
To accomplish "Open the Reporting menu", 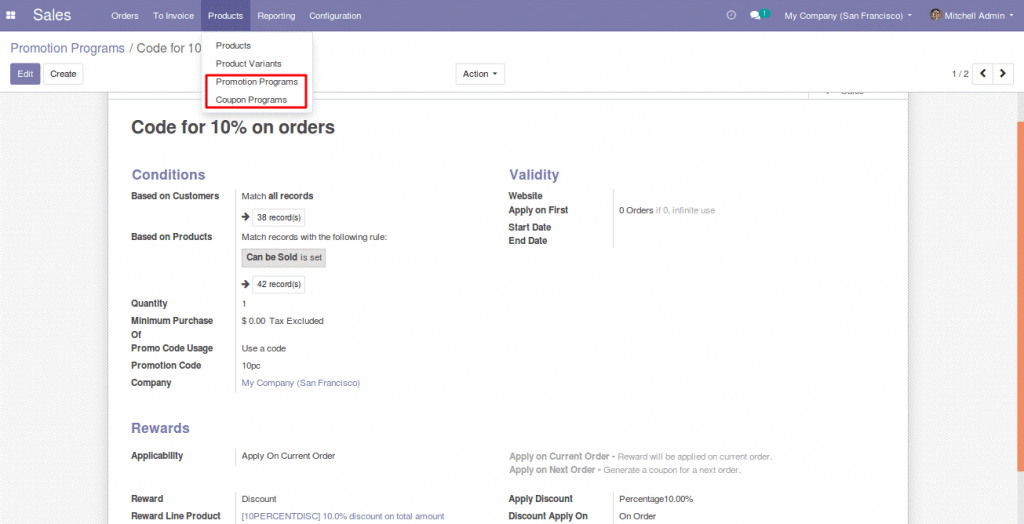I will click(276, 16).
